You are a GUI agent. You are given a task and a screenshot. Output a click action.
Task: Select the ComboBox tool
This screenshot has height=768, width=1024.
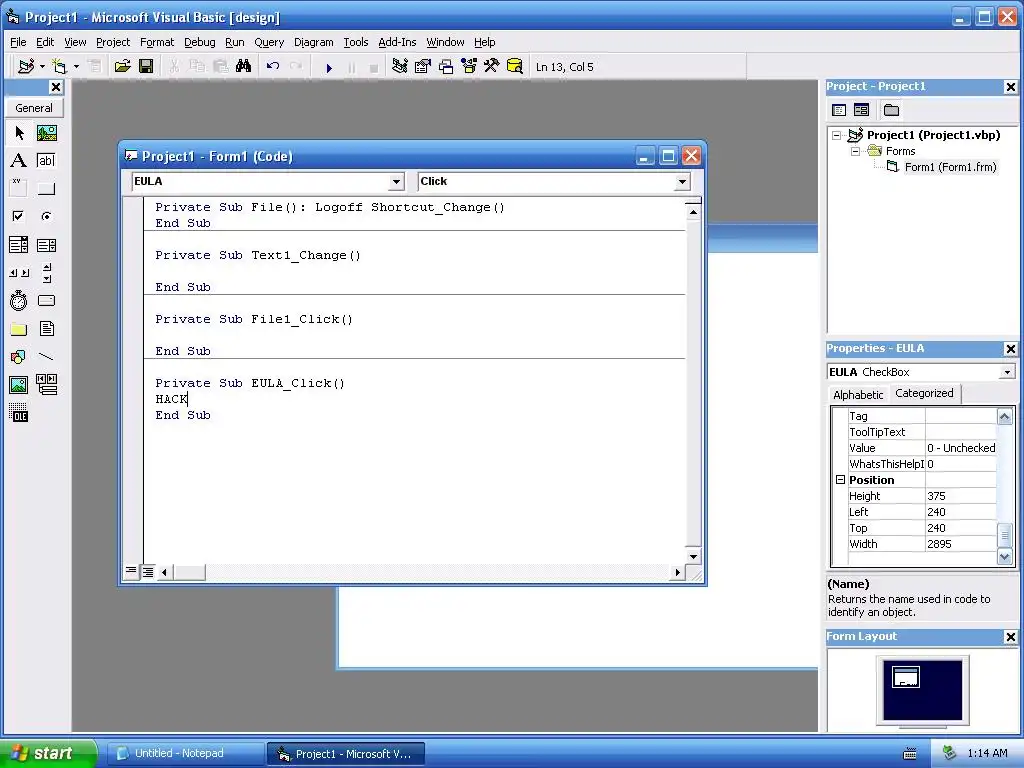(x=19, y=245)
